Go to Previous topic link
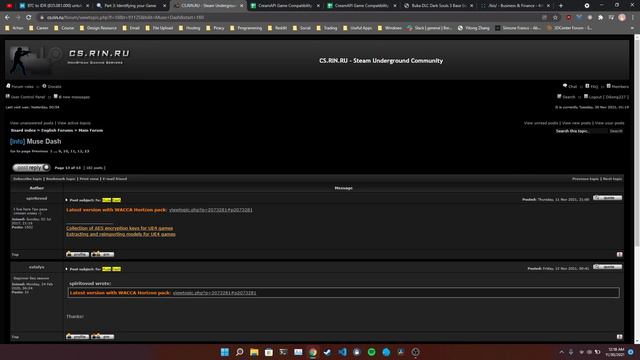 (585, 179)
